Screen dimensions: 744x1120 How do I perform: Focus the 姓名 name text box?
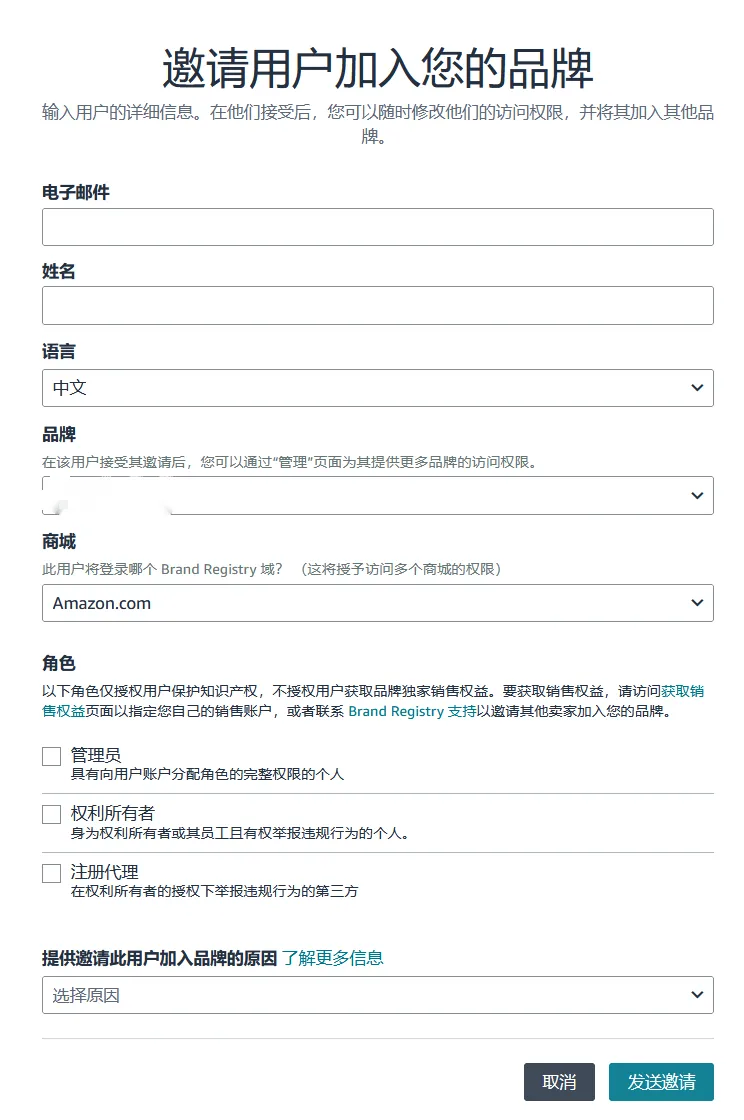pos(377,306)
